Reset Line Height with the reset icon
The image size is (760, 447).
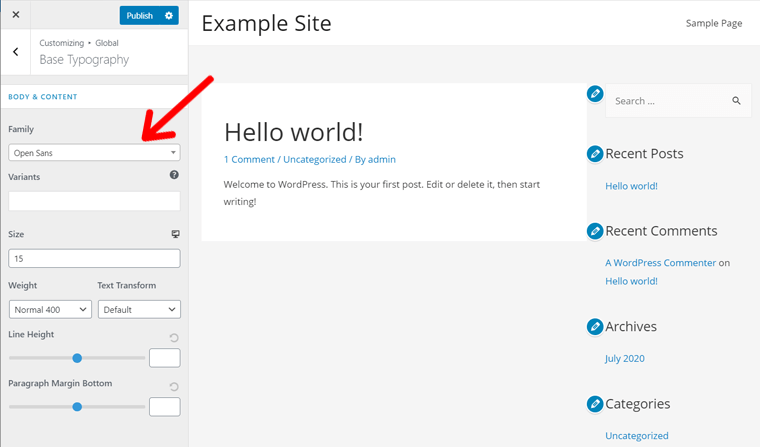[174, 338]
